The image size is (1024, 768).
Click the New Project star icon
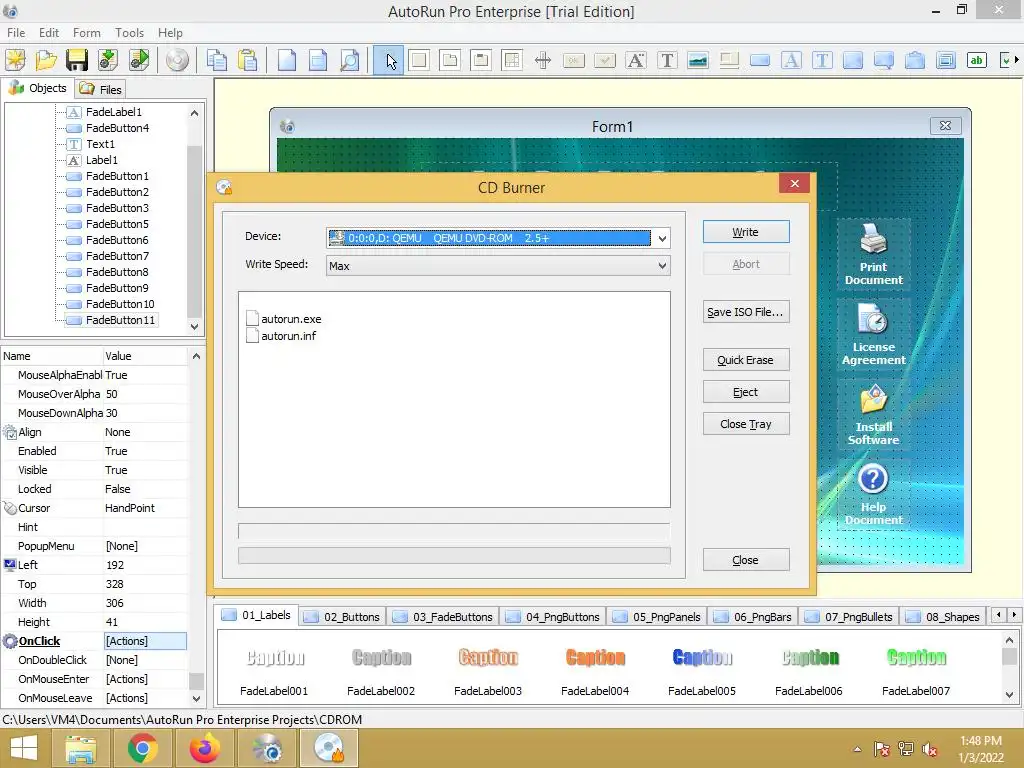(15, 60)
